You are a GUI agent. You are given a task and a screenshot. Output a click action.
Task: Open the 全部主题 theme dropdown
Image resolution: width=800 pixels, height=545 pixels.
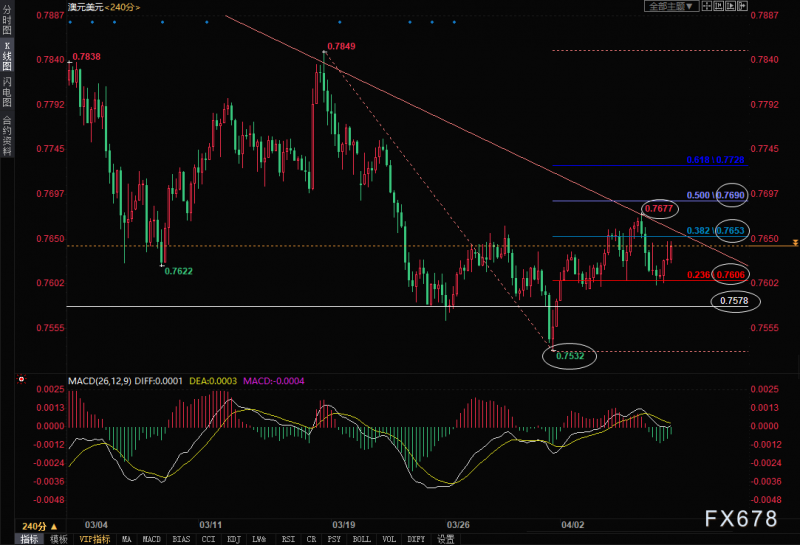point(671,6)
